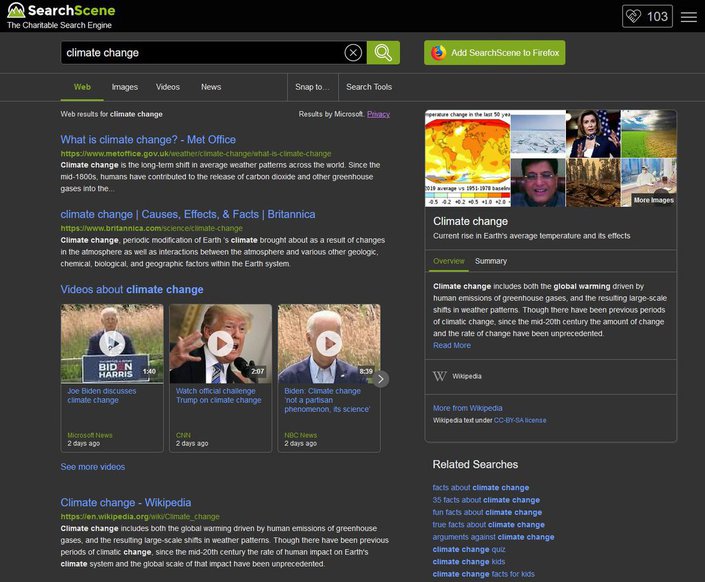Click Add SearchScene to Firefox button
705x582 pixels.
click(494, 53)
